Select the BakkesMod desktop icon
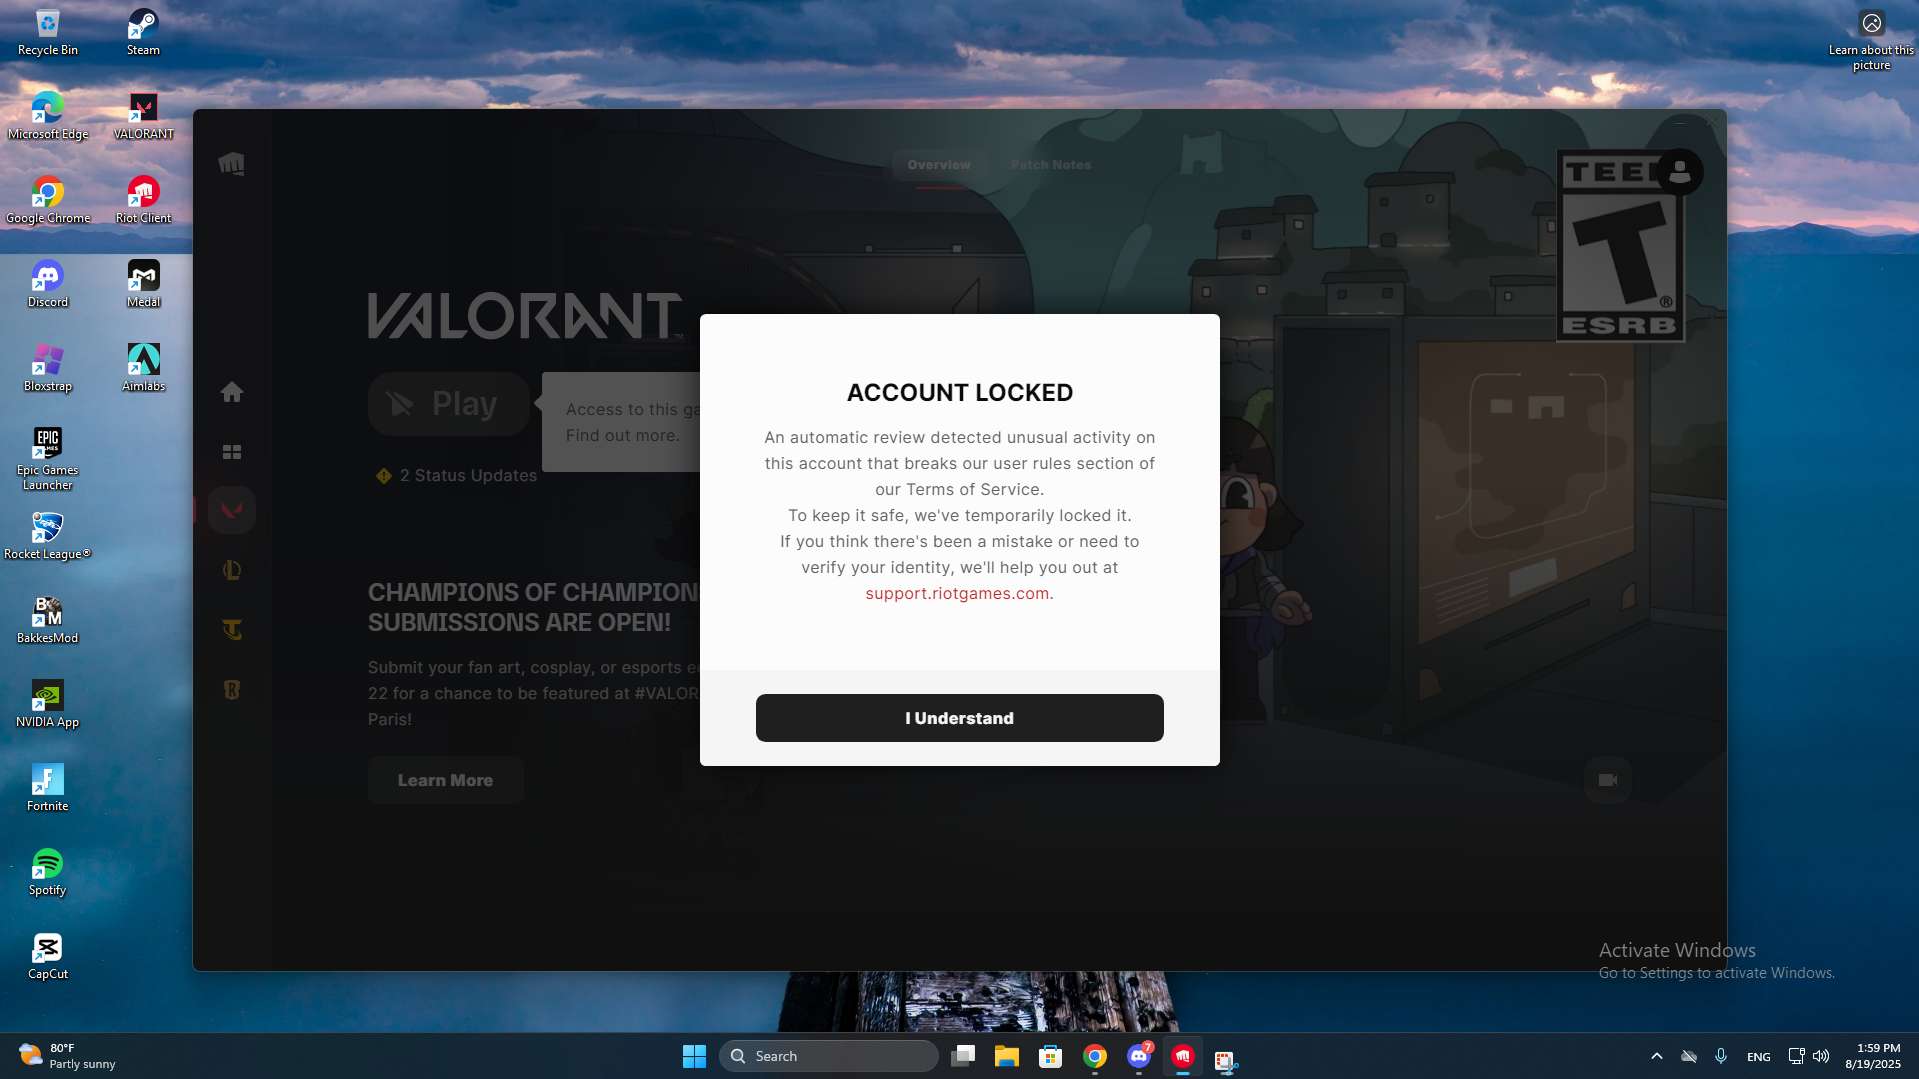 pos(47,620)
